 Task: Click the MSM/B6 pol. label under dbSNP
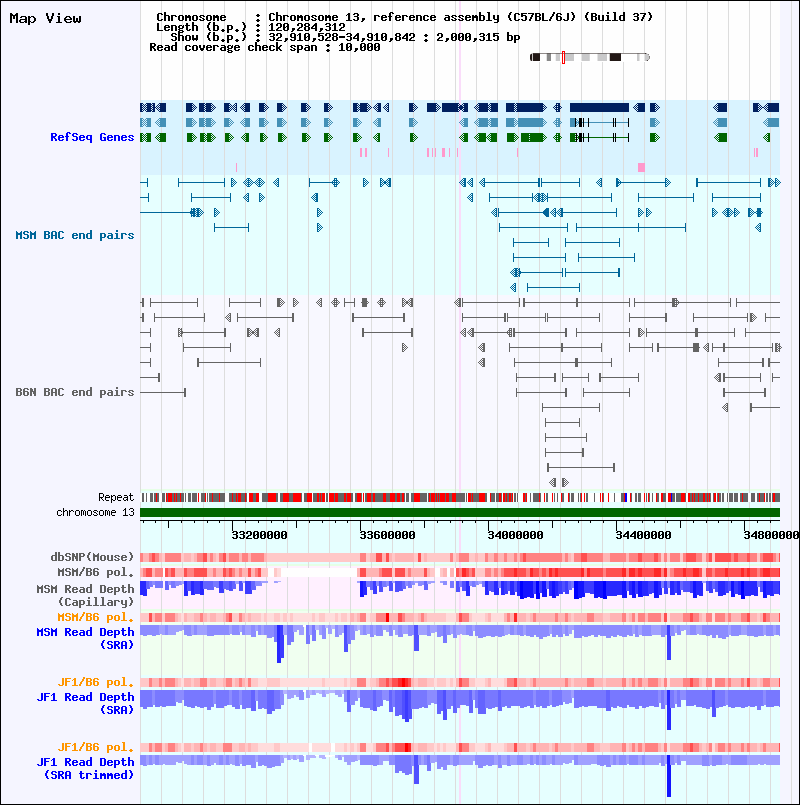(x=95, y=571)
